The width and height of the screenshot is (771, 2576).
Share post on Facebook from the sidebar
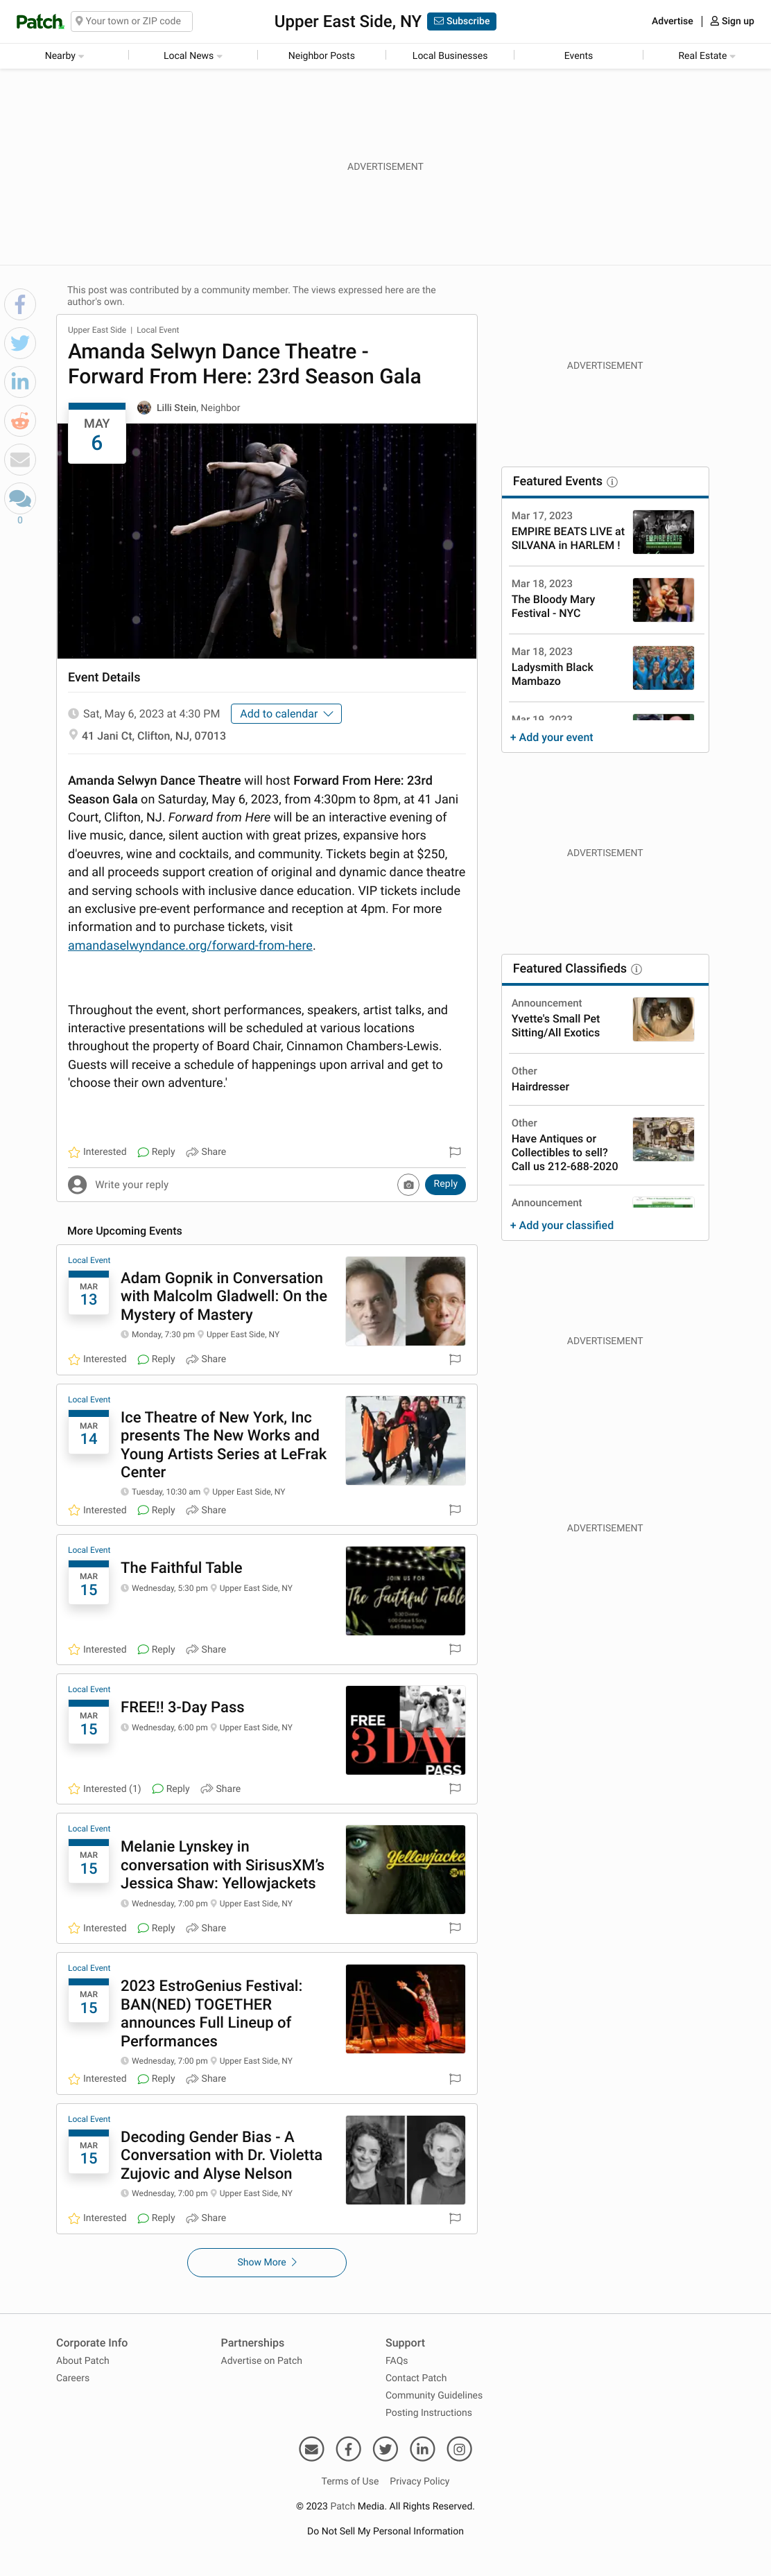click(x=20, y=304)
